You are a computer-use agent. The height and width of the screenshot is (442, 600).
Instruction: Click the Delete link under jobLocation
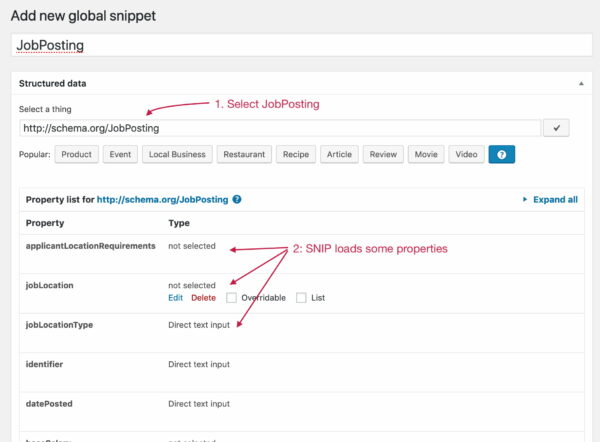[x=204, y=298]
